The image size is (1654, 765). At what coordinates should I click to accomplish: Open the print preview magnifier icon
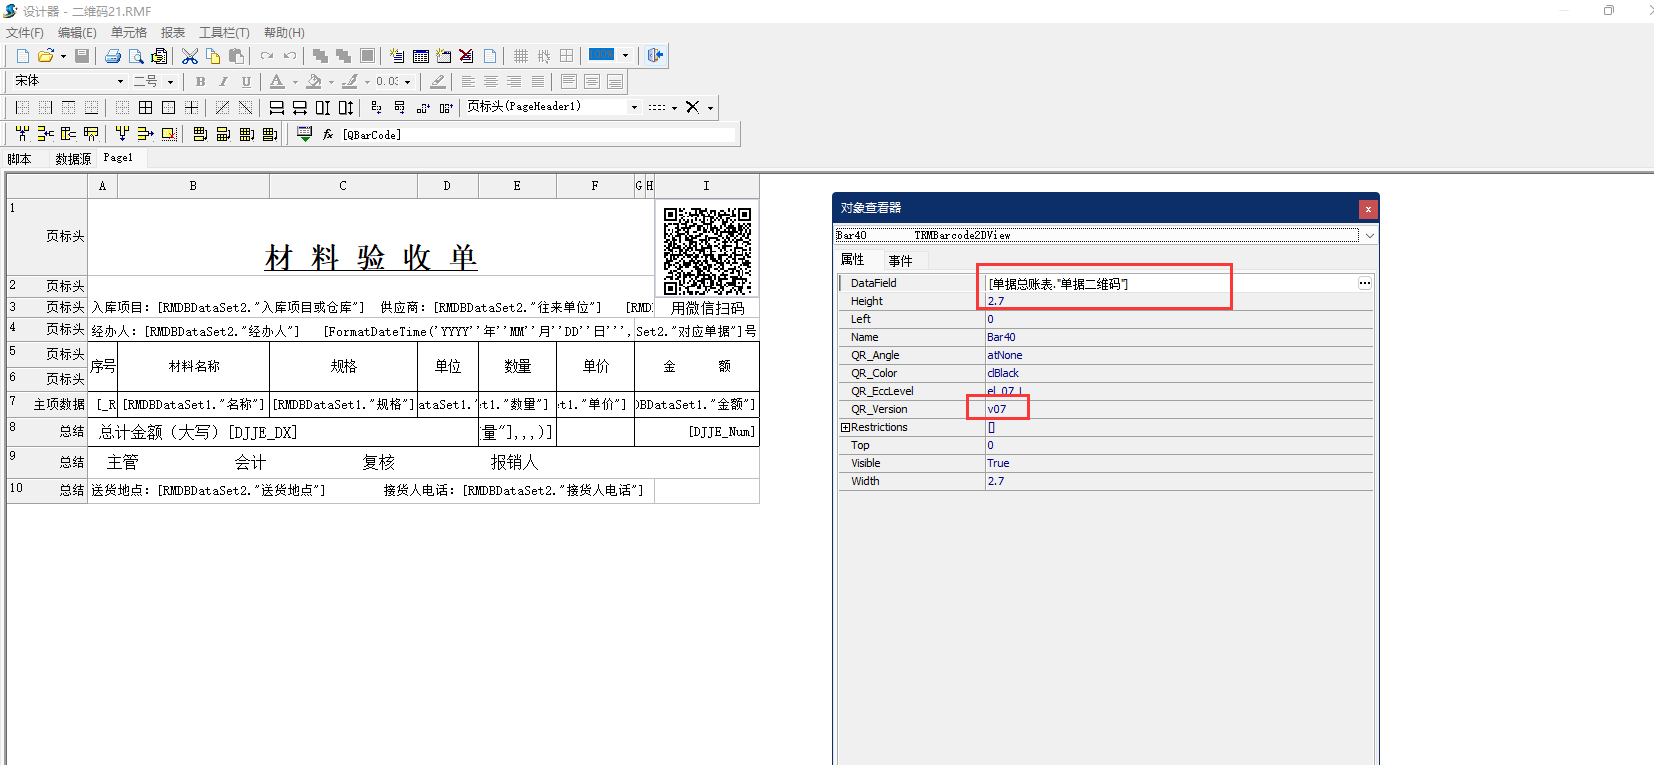(136, 56)
